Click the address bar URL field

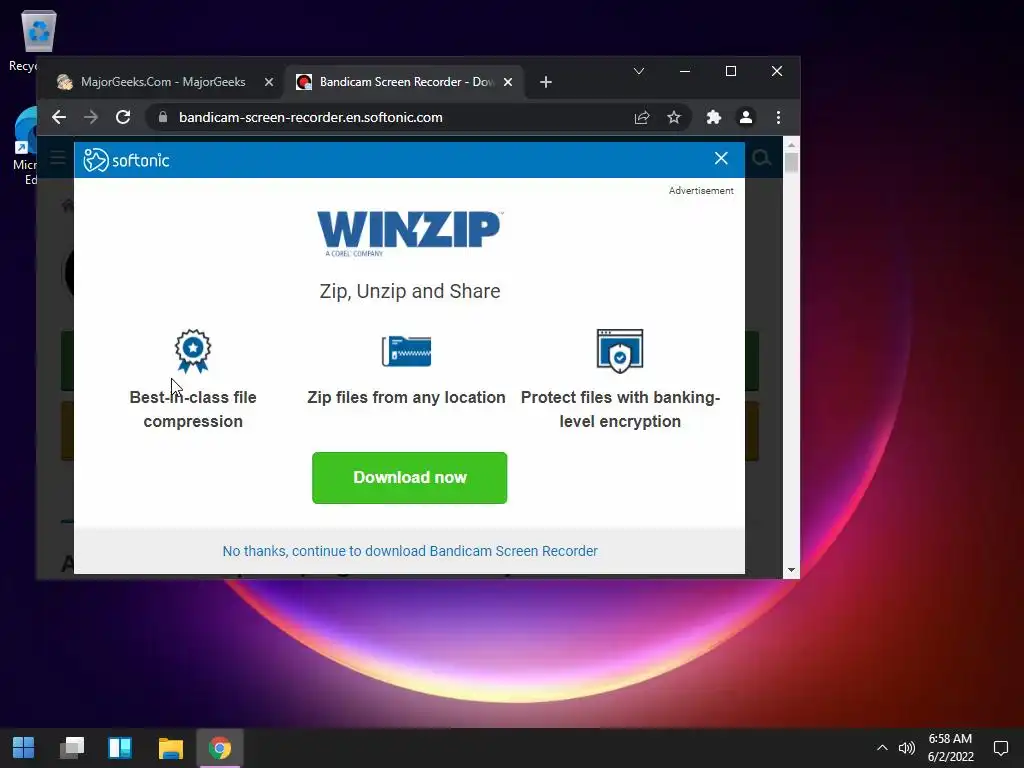coord(418,118)
